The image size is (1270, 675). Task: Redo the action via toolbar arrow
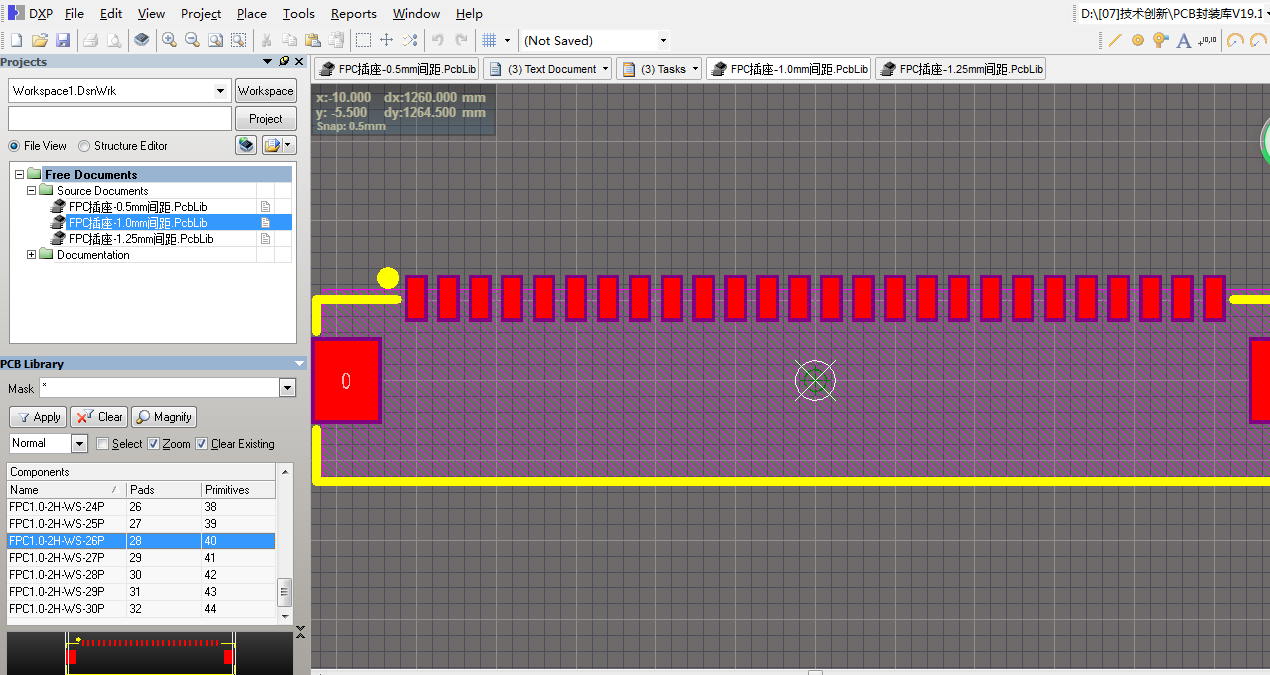461,40
